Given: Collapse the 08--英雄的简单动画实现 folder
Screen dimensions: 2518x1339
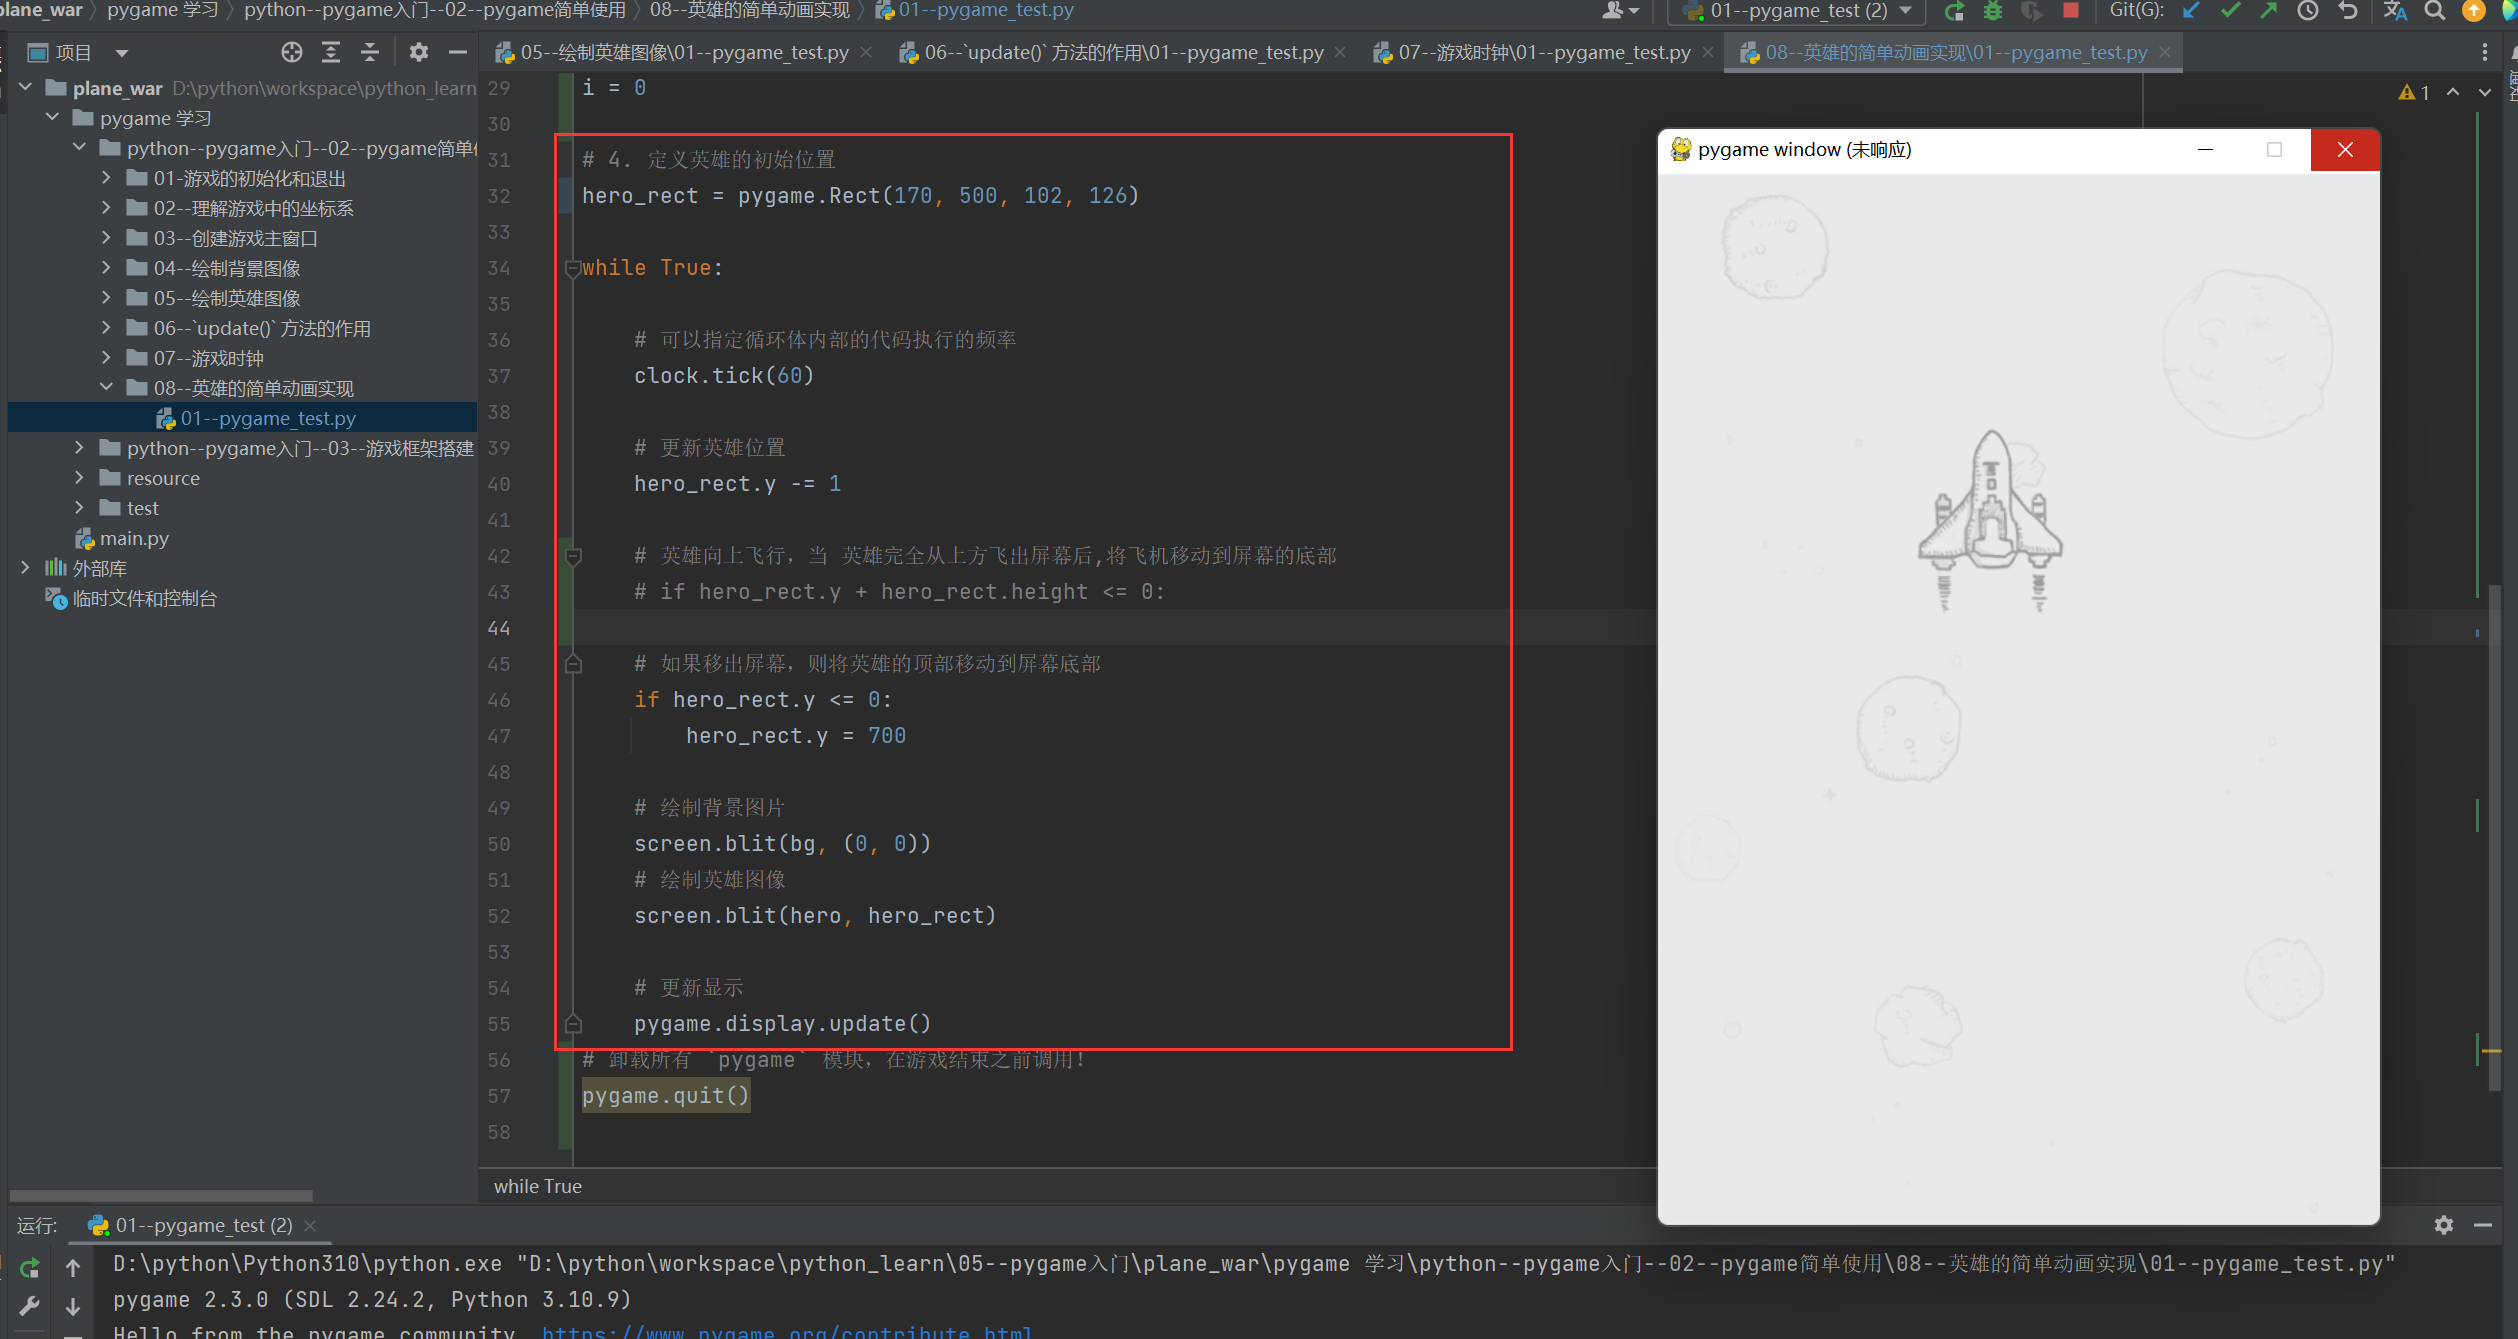Looking at the screenshot, I should 107,388.
